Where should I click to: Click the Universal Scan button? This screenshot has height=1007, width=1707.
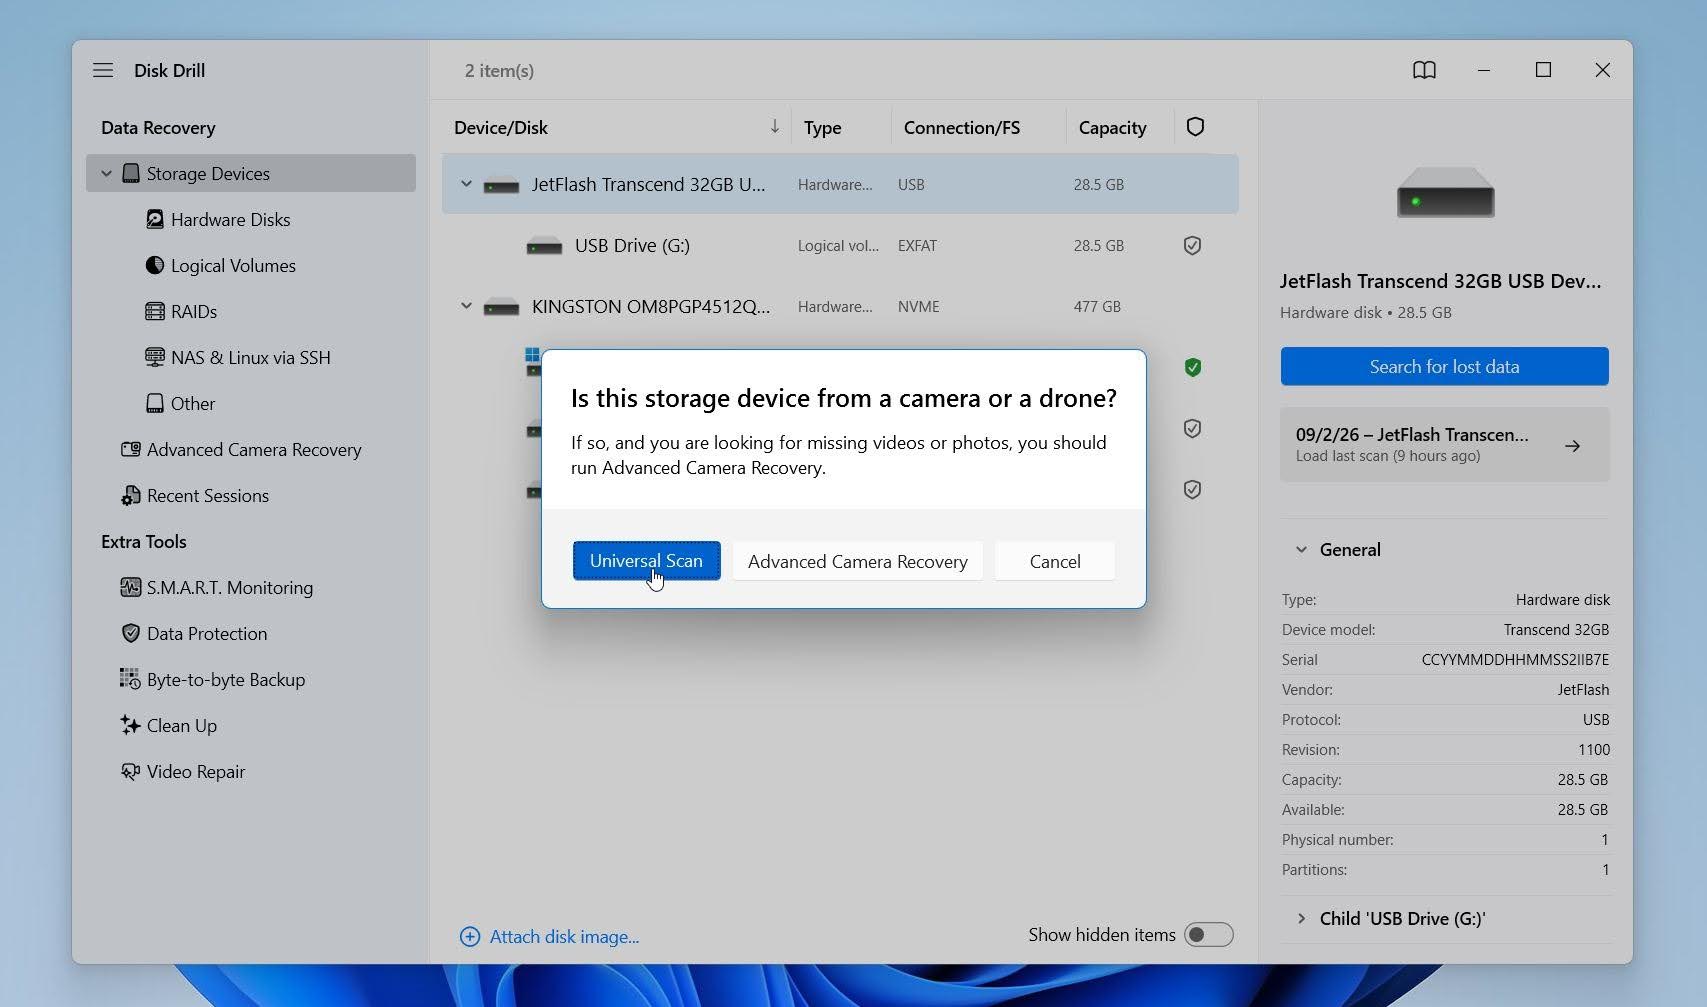coord(646,561)
